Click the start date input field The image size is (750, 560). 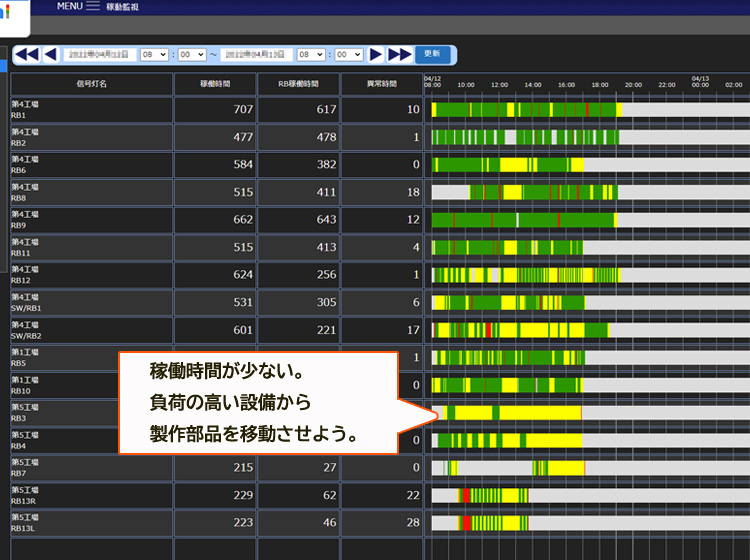(x=100, y=54)
